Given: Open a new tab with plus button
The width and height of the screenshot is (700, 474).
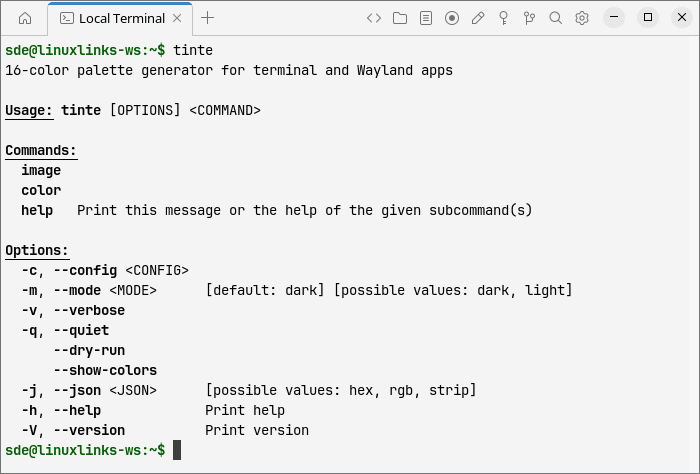Looking at the screenshot, I should [208, 18].
